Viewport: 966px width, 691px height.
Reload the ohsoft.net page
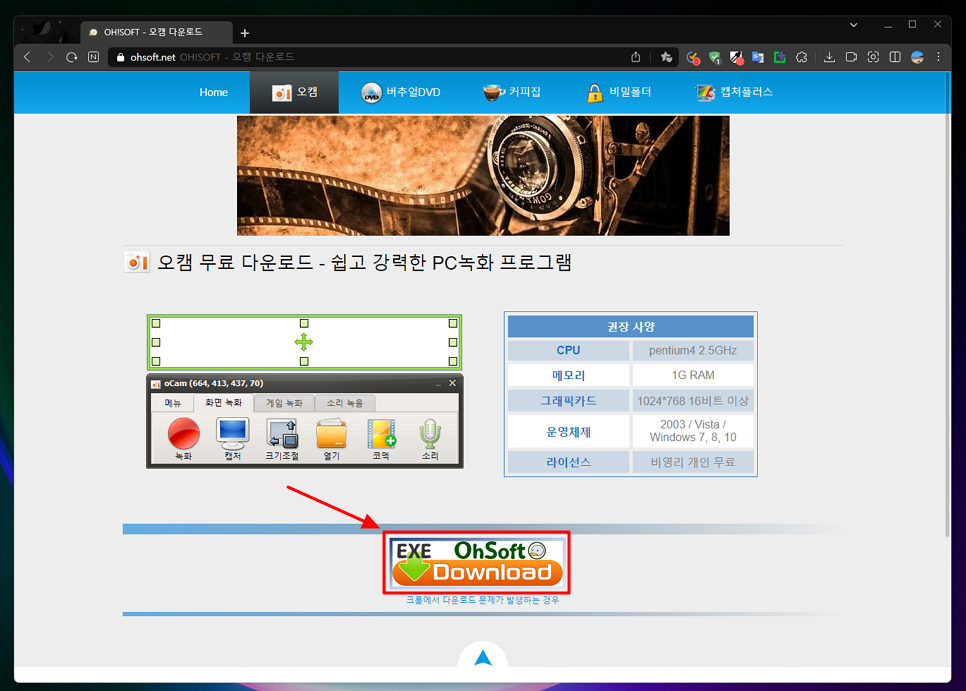71,57
